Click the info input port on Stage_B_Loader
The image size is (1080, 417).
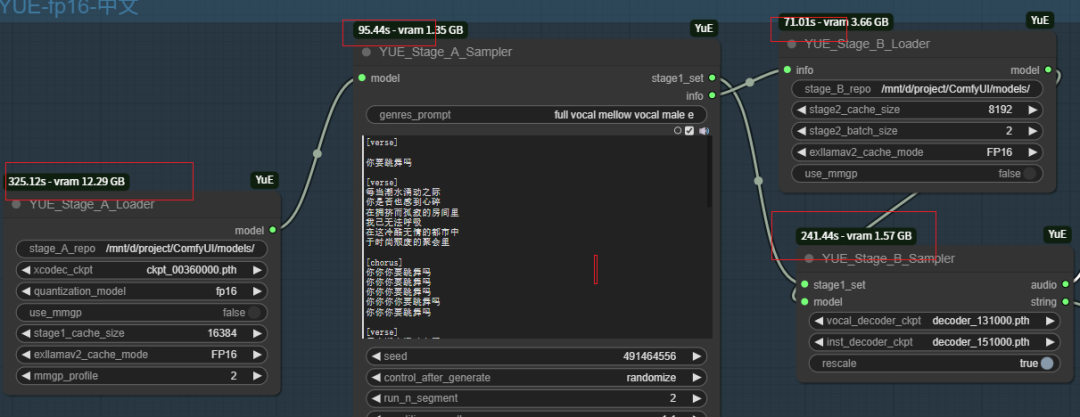coord(787,70)
